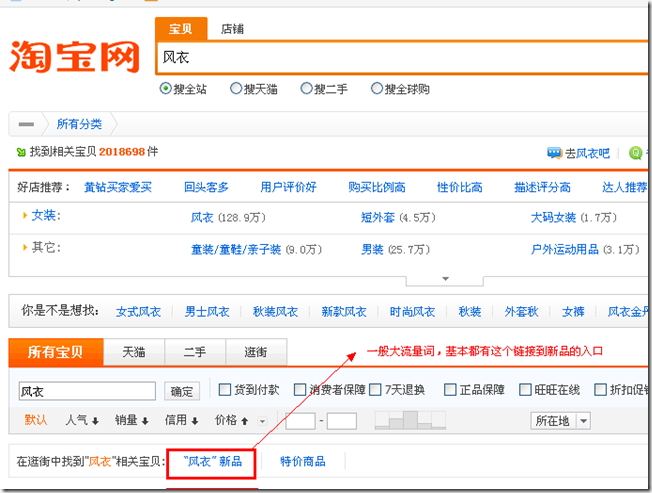Check the 7天退换 checkbox
Image resolution: width=652 pixels, height=493 pixels.
point(375,389)
